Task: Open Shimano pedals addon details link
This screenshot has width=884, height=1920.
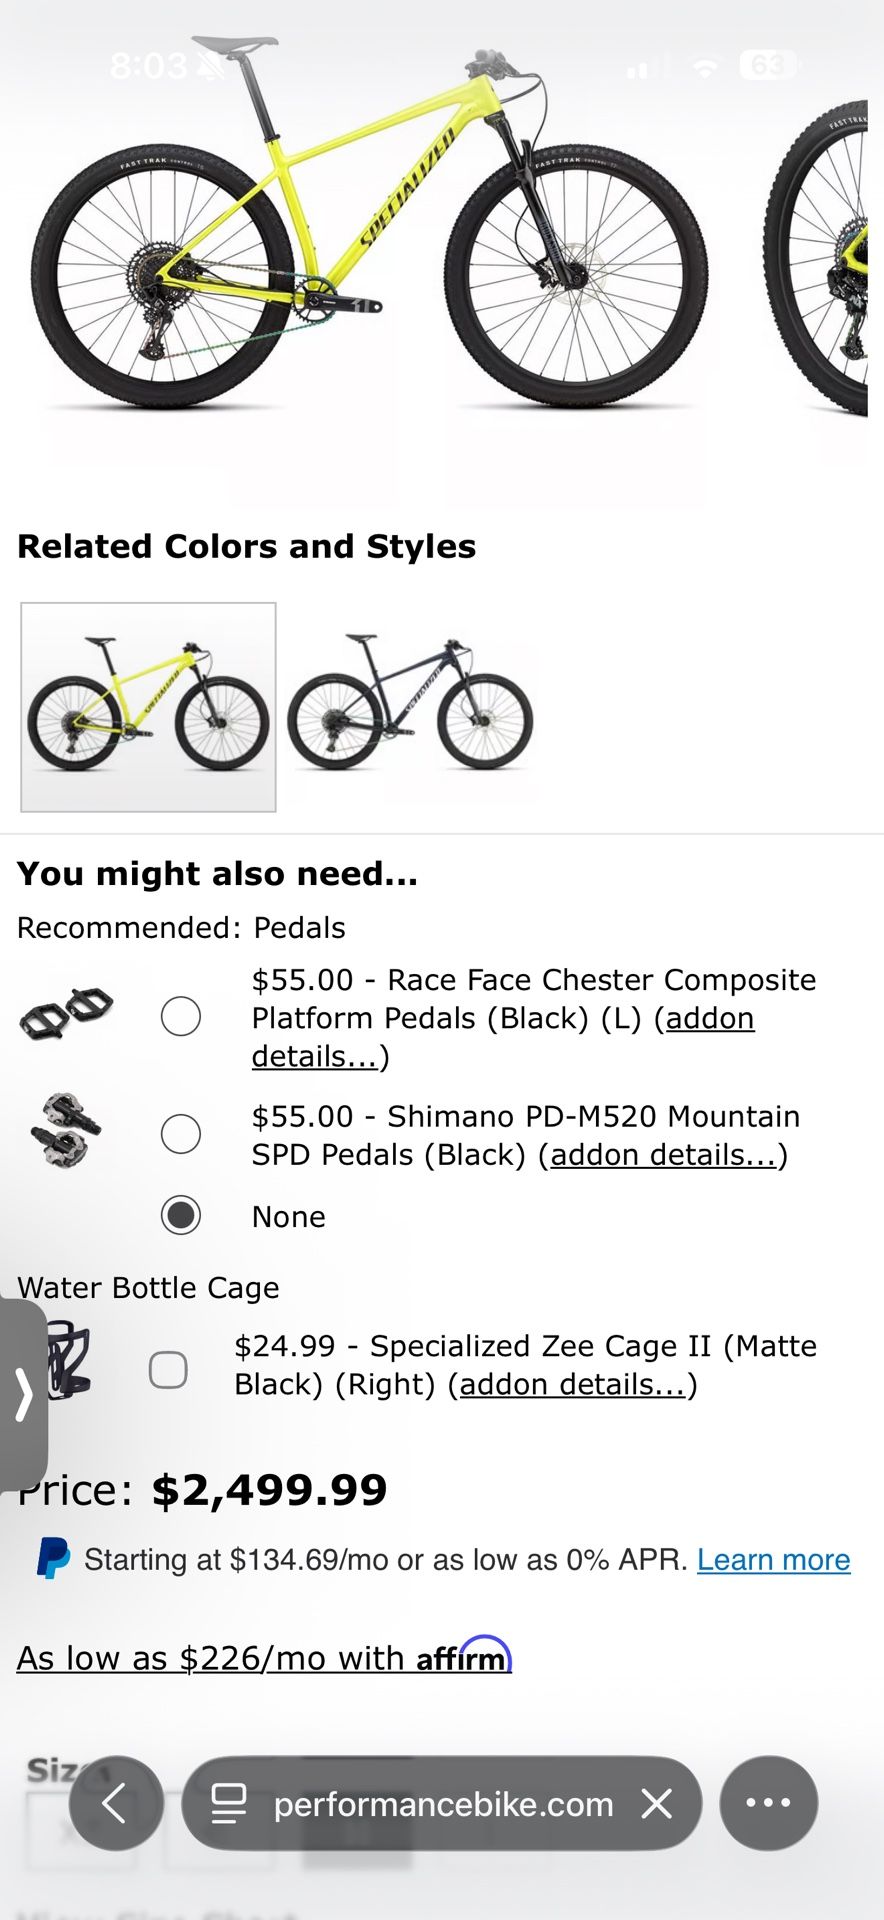Action: [x=663, y=1155]
